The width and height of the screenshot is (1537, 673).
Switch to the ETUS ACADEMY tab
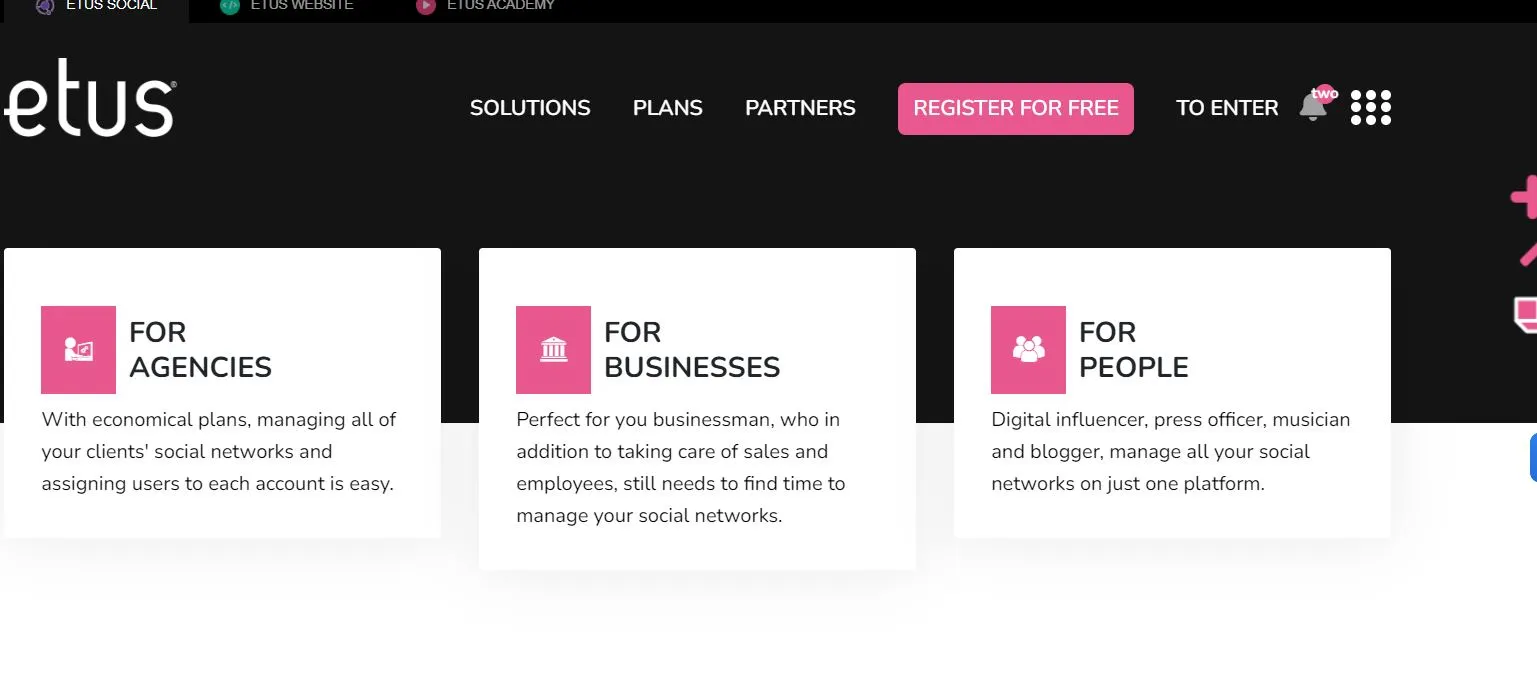tap(500, 5)
